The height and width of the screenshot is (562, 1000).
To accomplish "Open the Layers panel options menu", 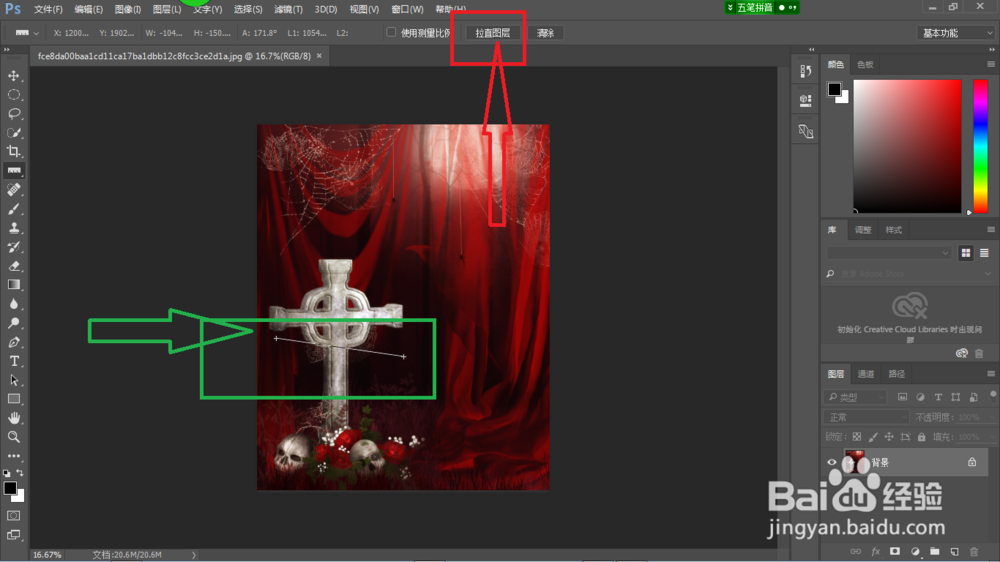I will [x=990, y=374].
